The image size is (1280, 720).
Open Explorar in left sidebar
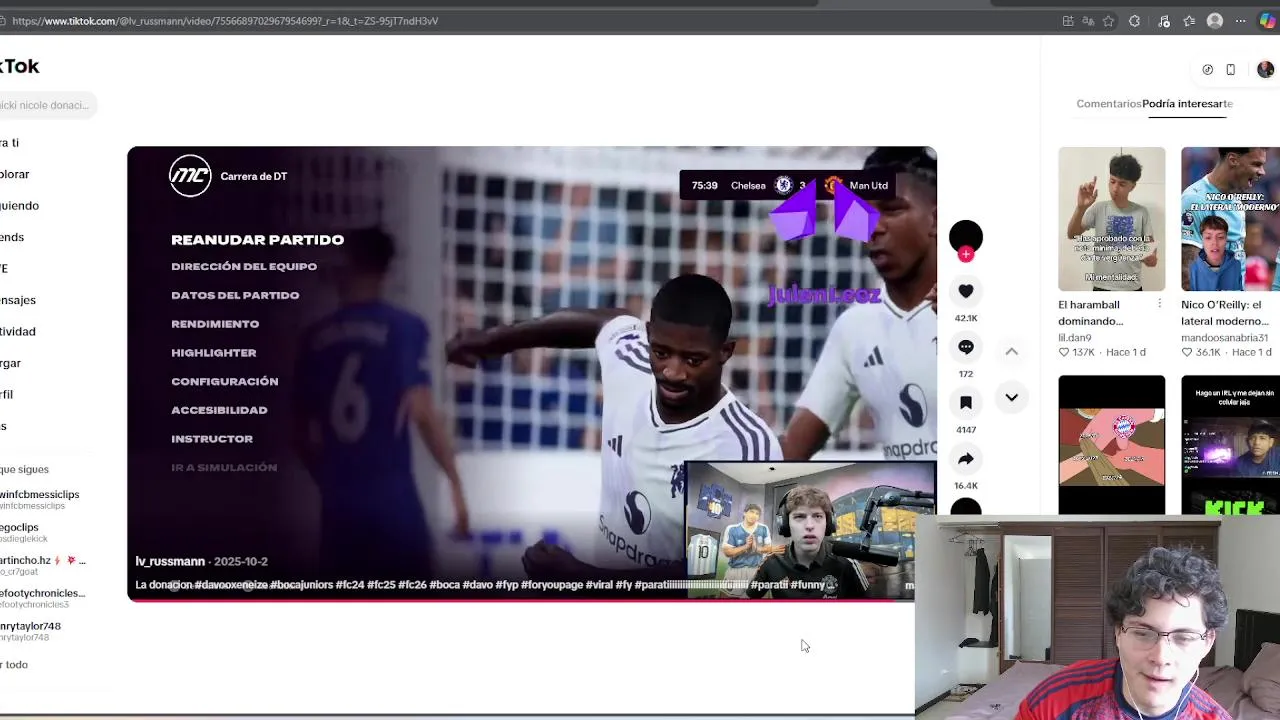point(14,174)
